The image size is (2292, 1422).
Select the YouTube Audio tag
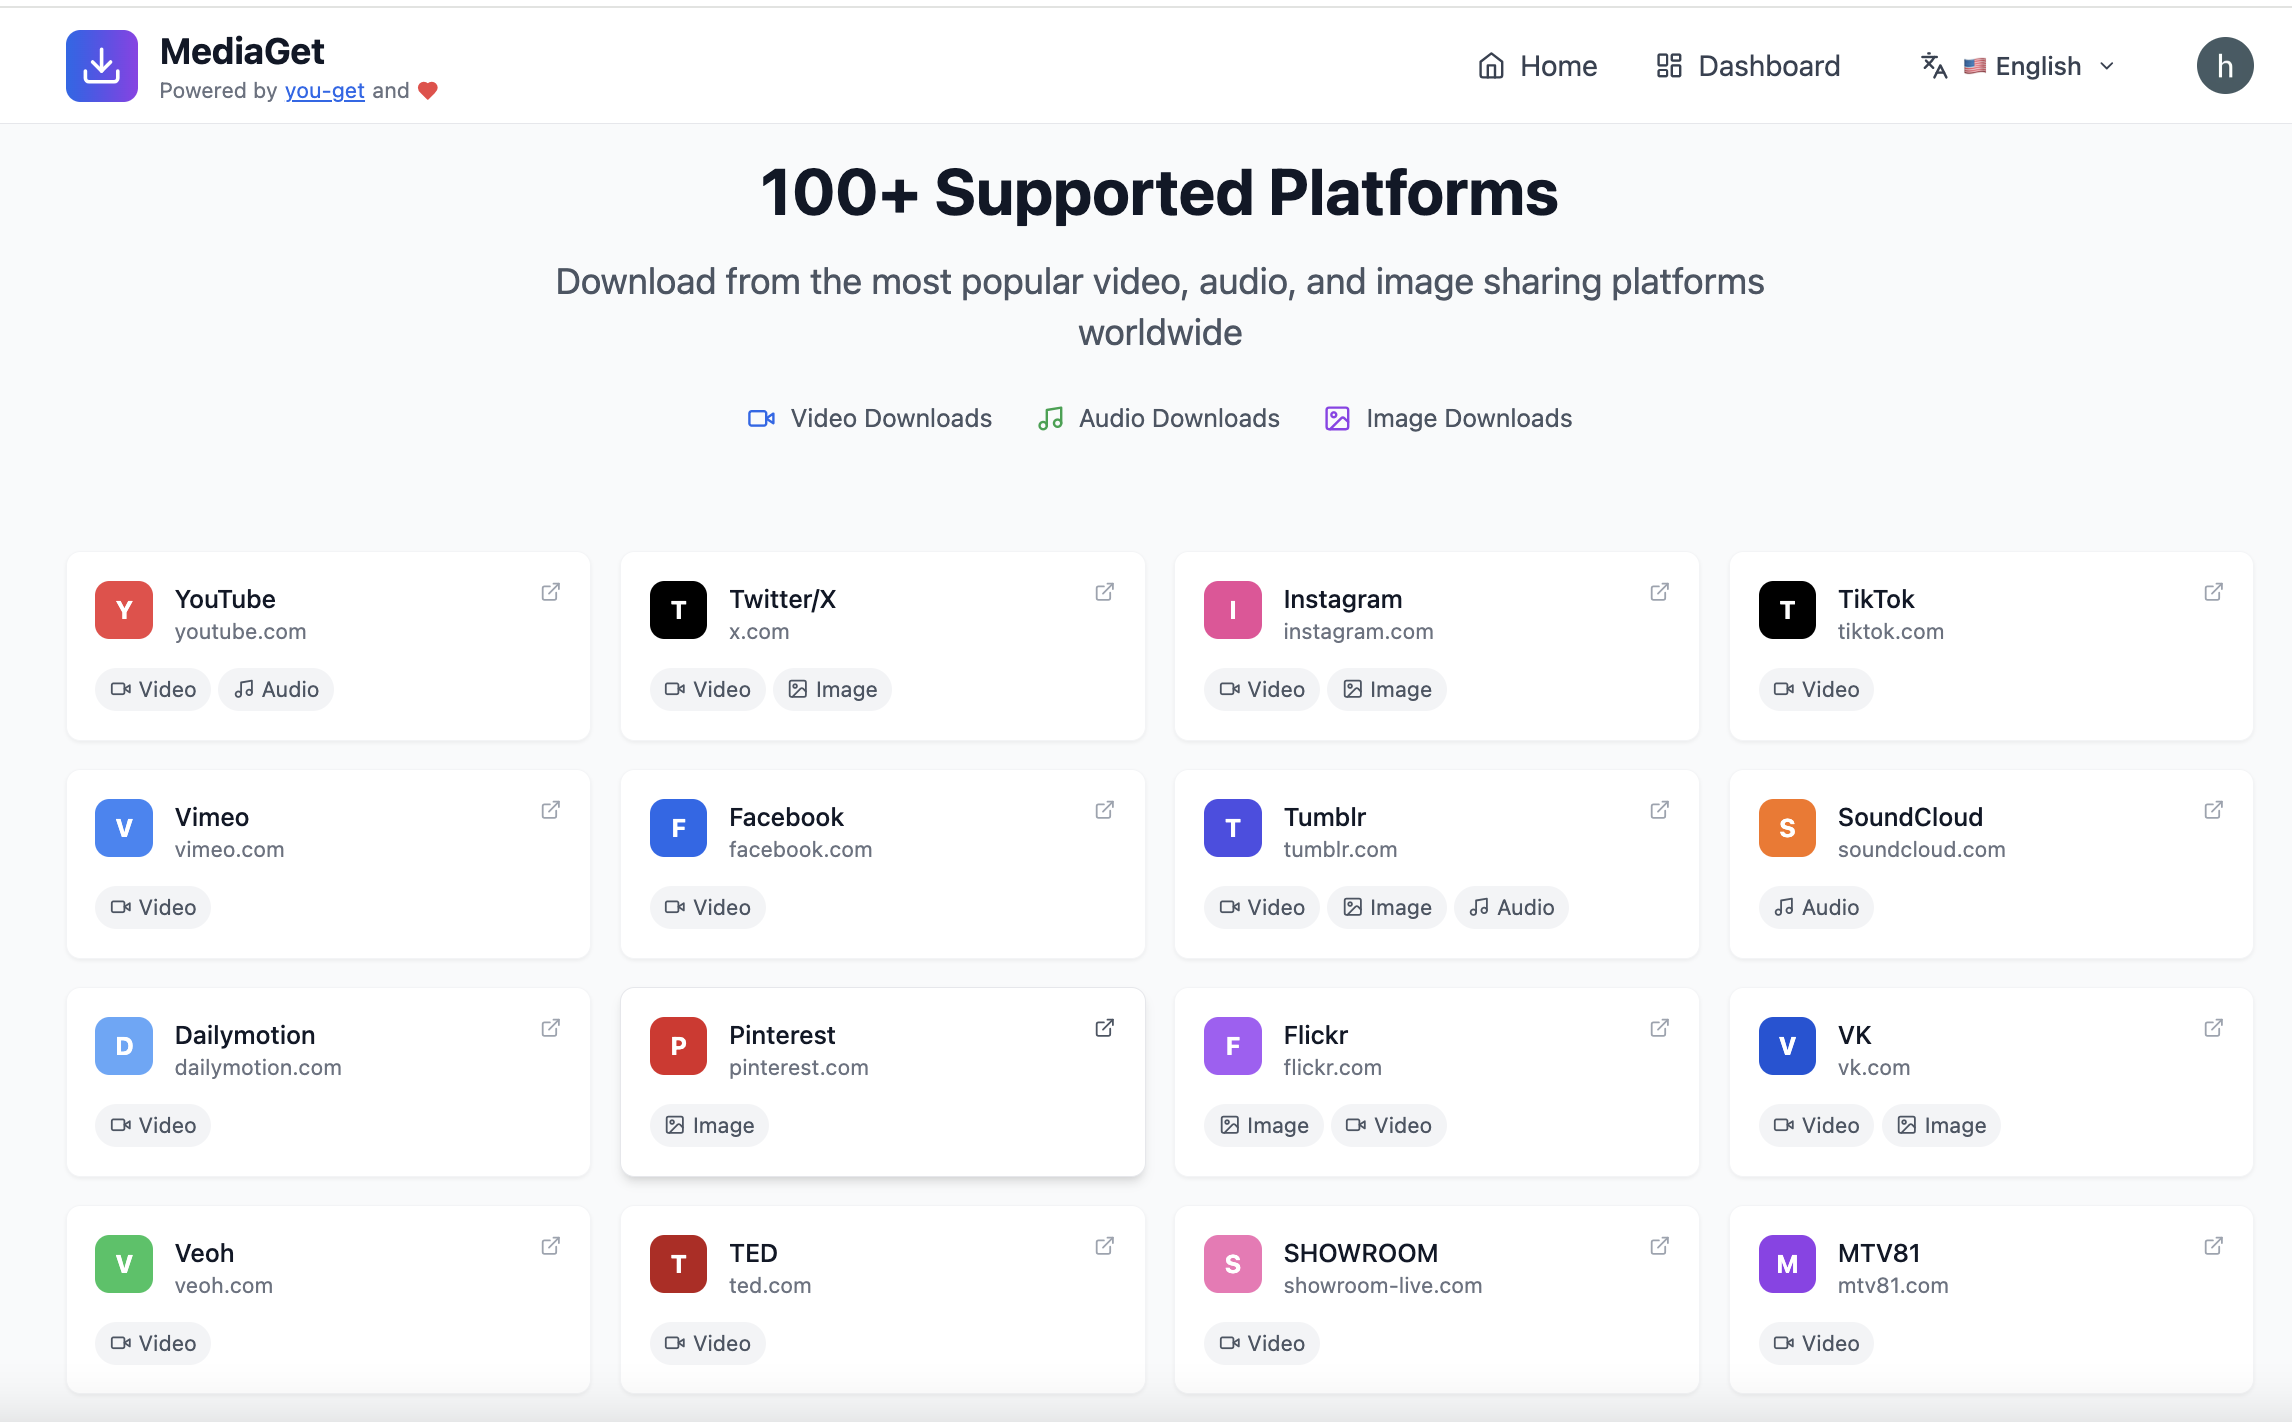(276, 689)
